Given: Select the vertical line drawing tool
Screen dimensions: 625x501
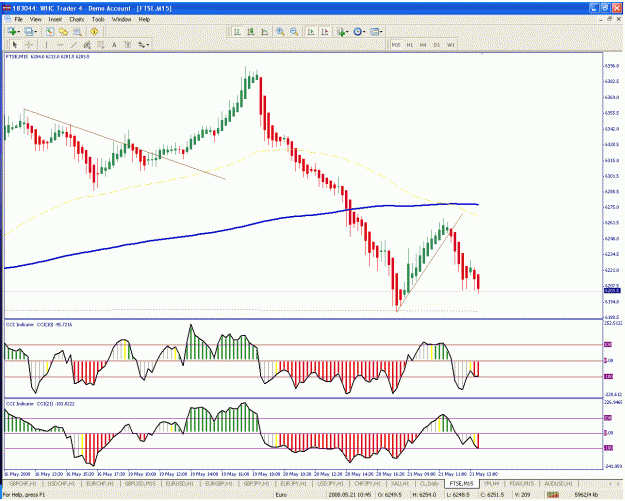Looking at the screenshot, I should (x=46, y=45).
